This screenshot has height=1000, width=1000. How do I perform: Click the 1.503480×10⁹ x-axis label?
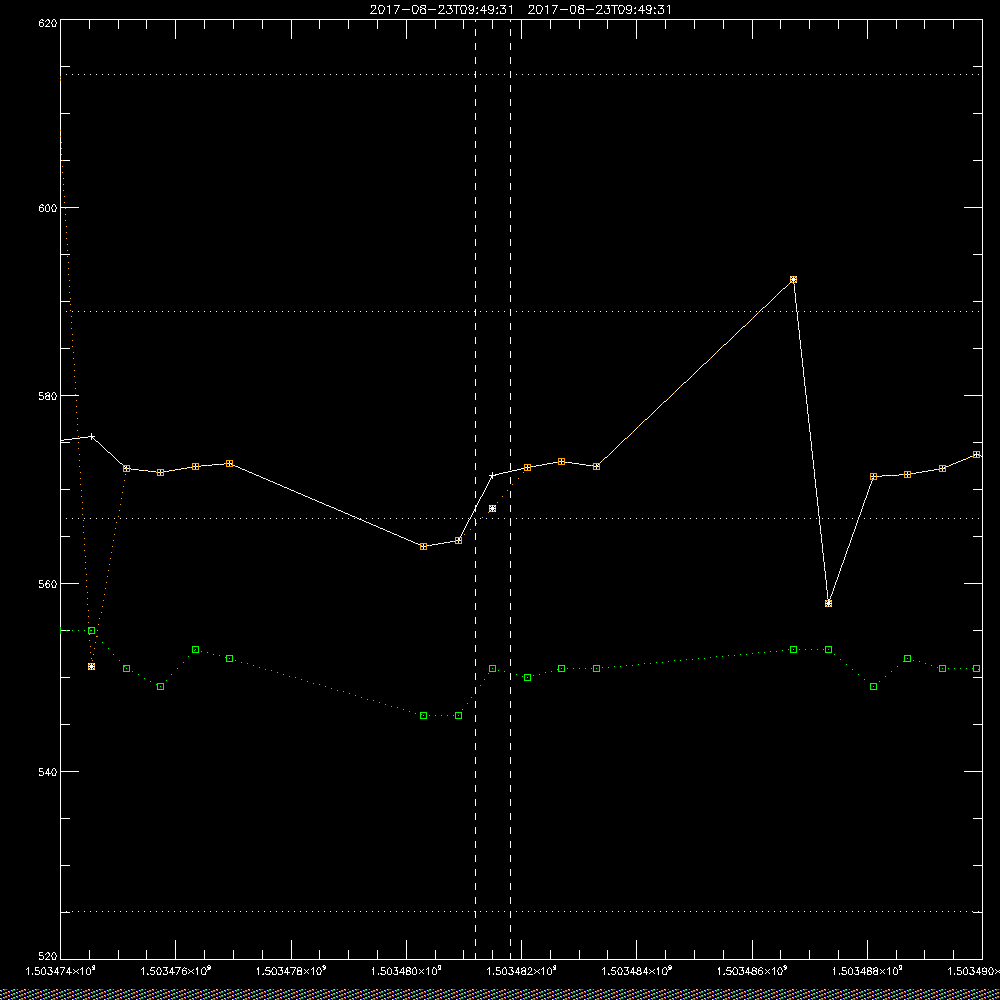(407, 971)
